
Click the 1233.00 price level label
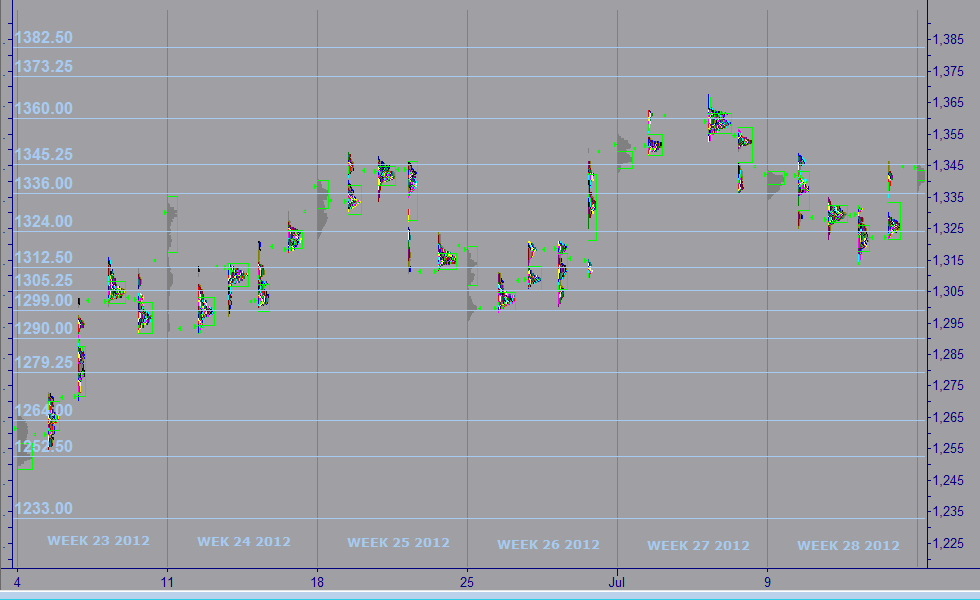tap(43, 509)
